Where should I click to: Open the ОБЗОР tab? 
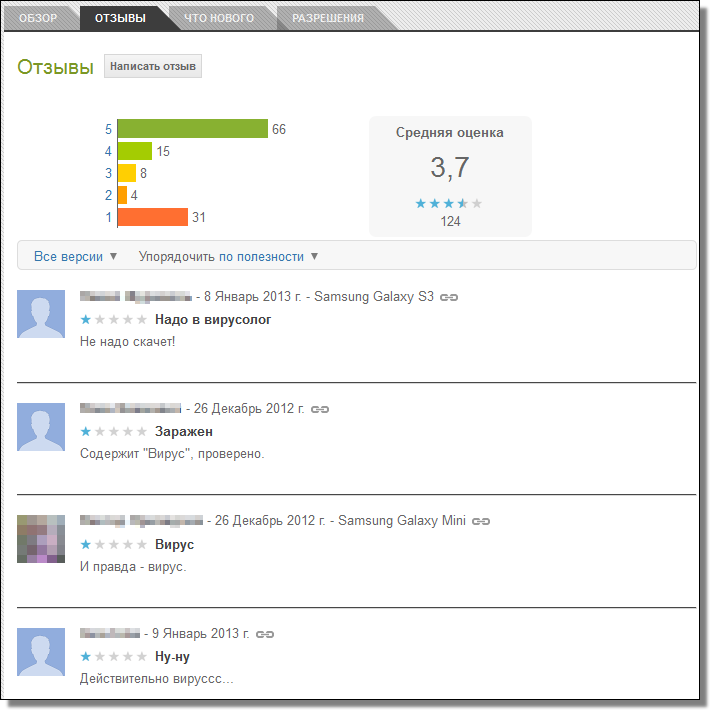point(38,18)
